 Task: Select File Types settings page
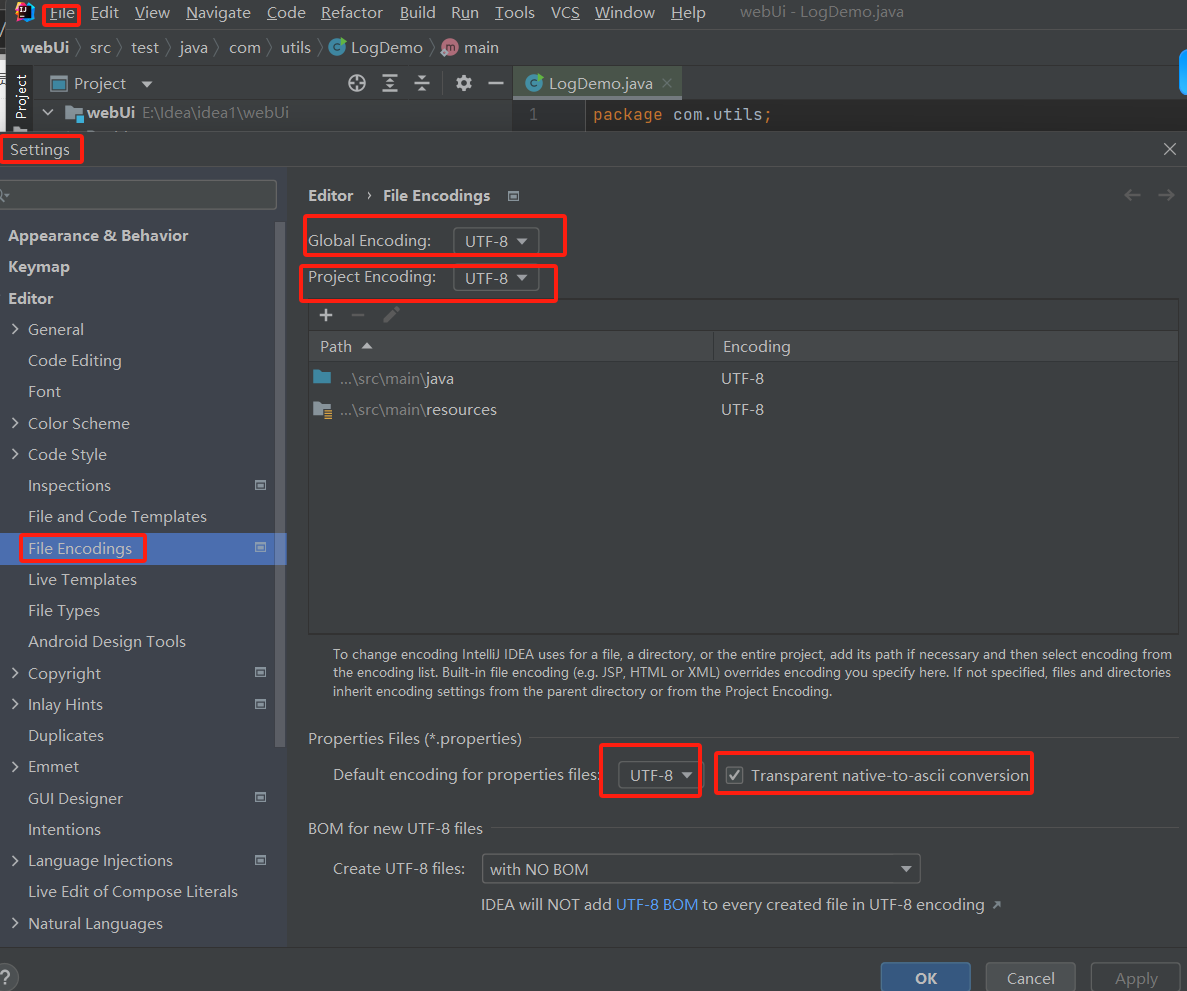tap(64, 610)
